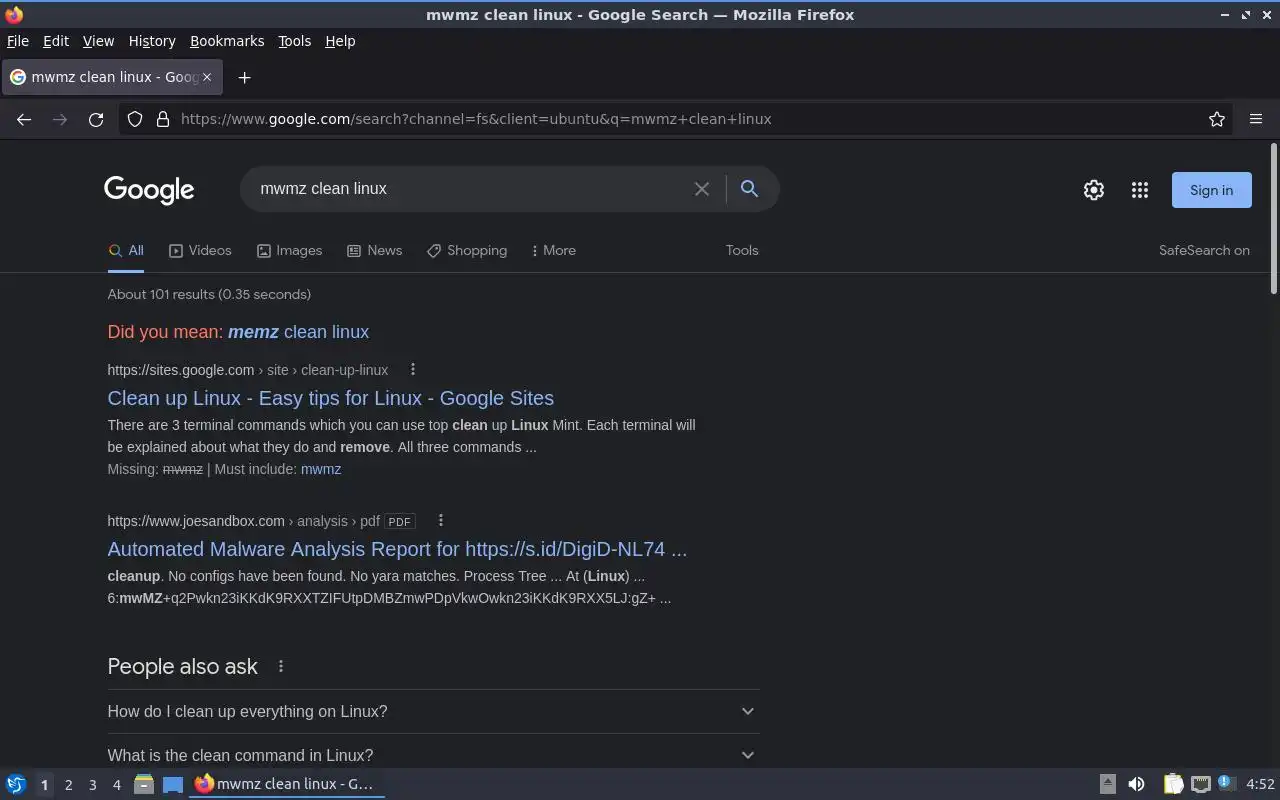
Task: Click 'memz clean linux' suggestion
Action: pyautogui.click(x=298, y=332)
